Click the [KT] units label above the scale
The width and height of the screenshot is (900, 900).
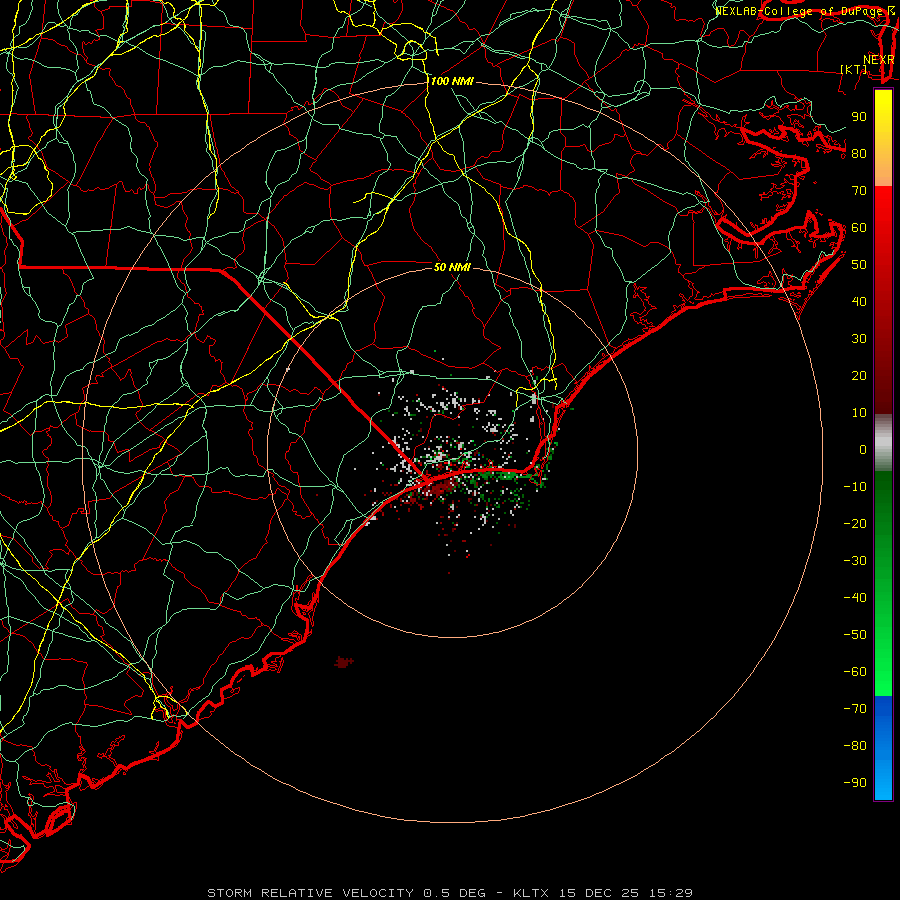[x=854, y=69]
